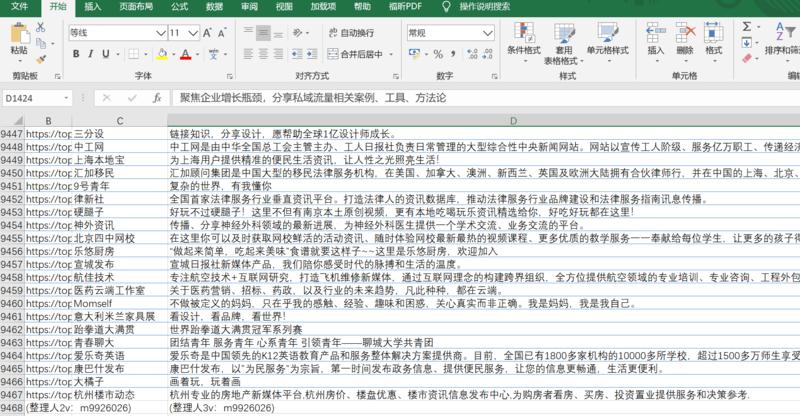Click the Paste clipboard icon
The image size is (800, 416).
tap(19, 34)
